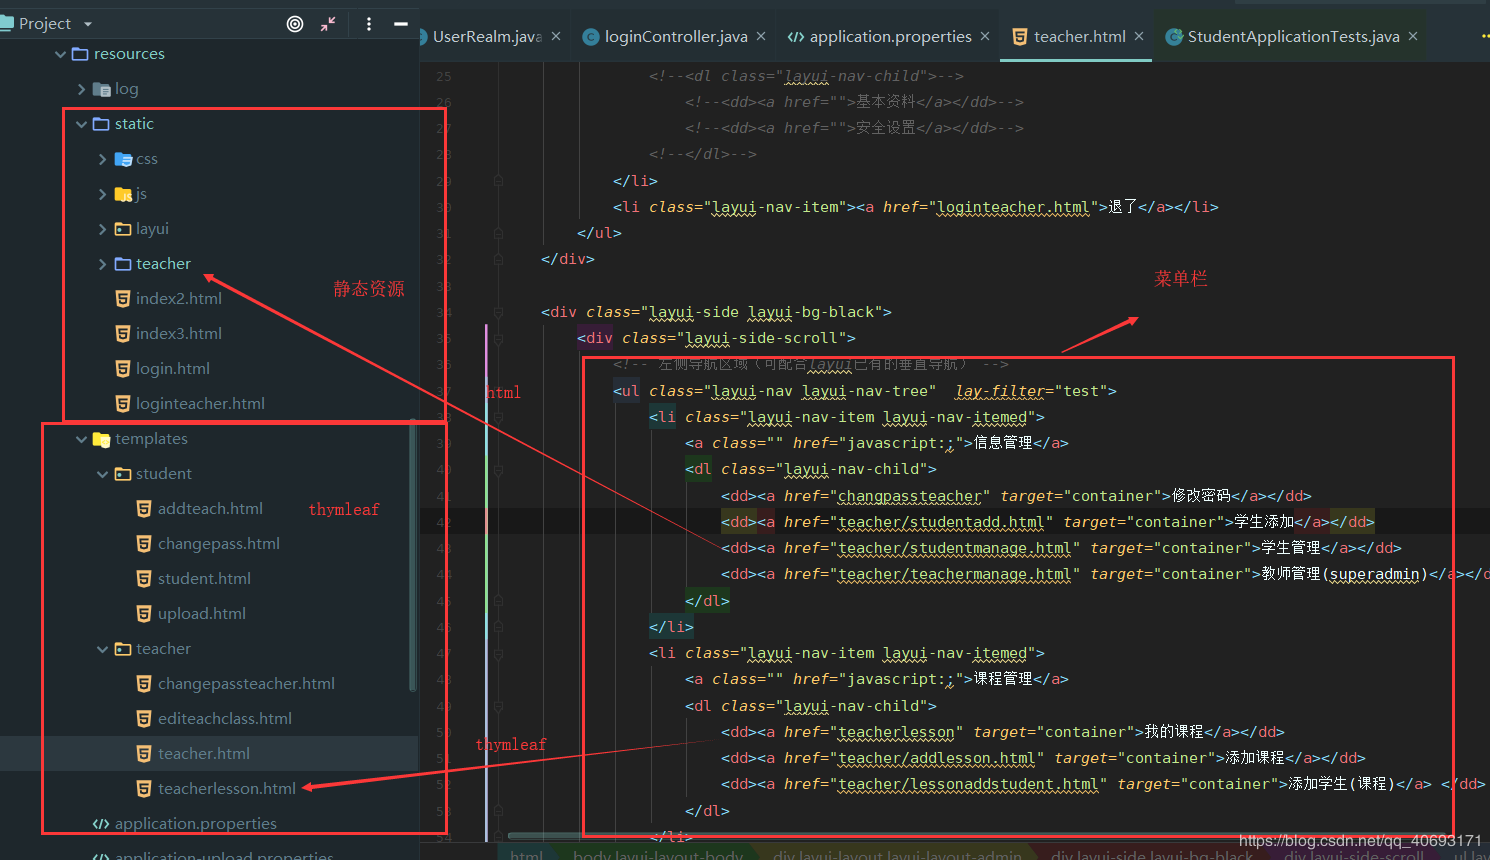Click the log folder icon
The height and width of the screenshot is (860, 1490).
click(102, 89)
